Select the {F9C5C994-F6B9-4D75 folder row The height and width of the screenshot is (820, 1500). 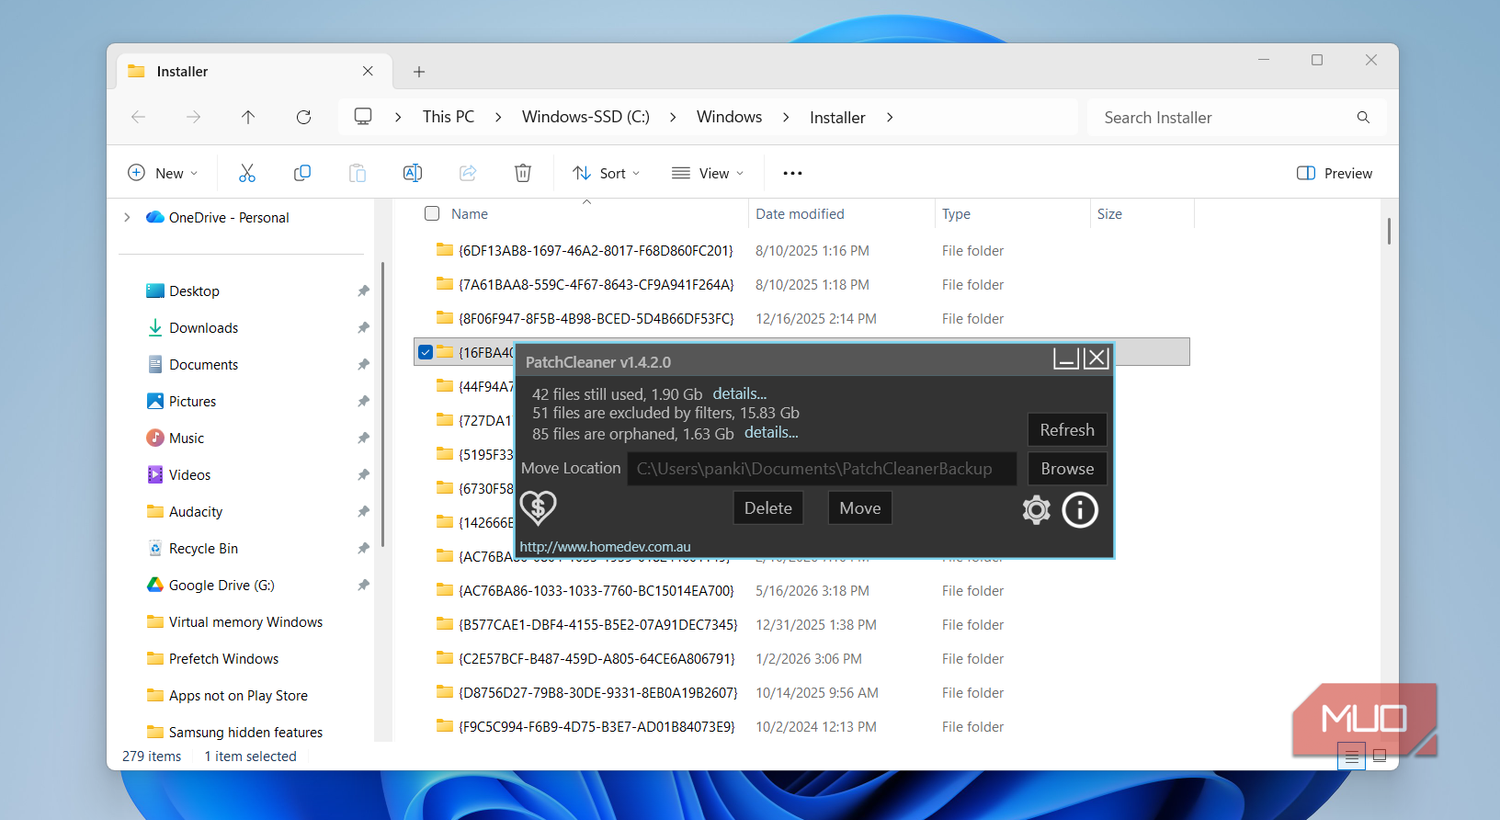(801, 727)
